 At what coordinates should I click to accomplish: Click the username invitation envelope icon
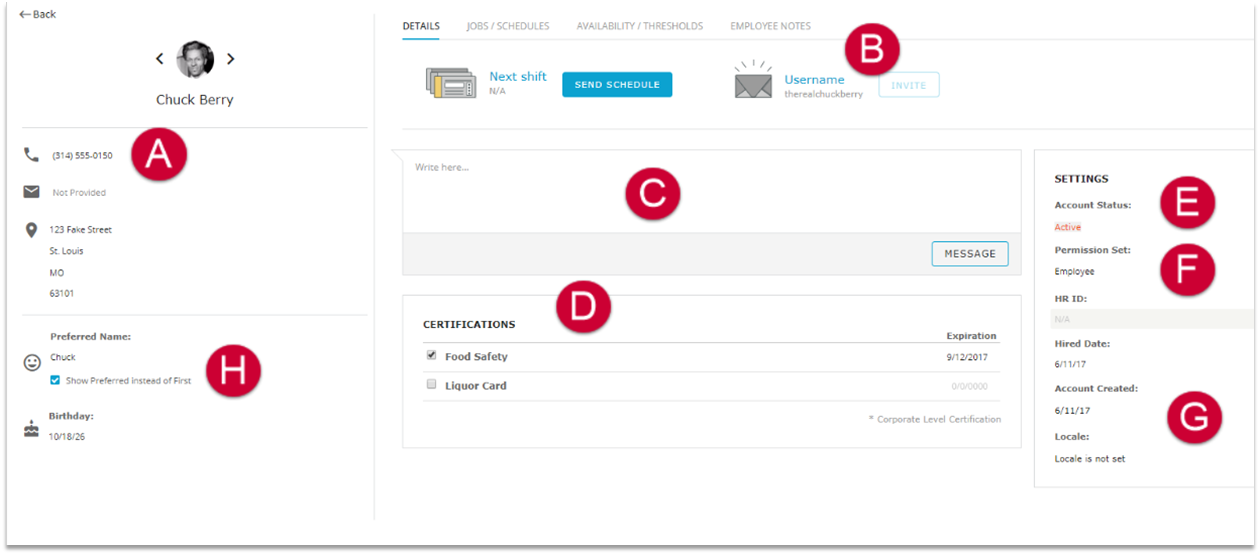tap(753, 83)
